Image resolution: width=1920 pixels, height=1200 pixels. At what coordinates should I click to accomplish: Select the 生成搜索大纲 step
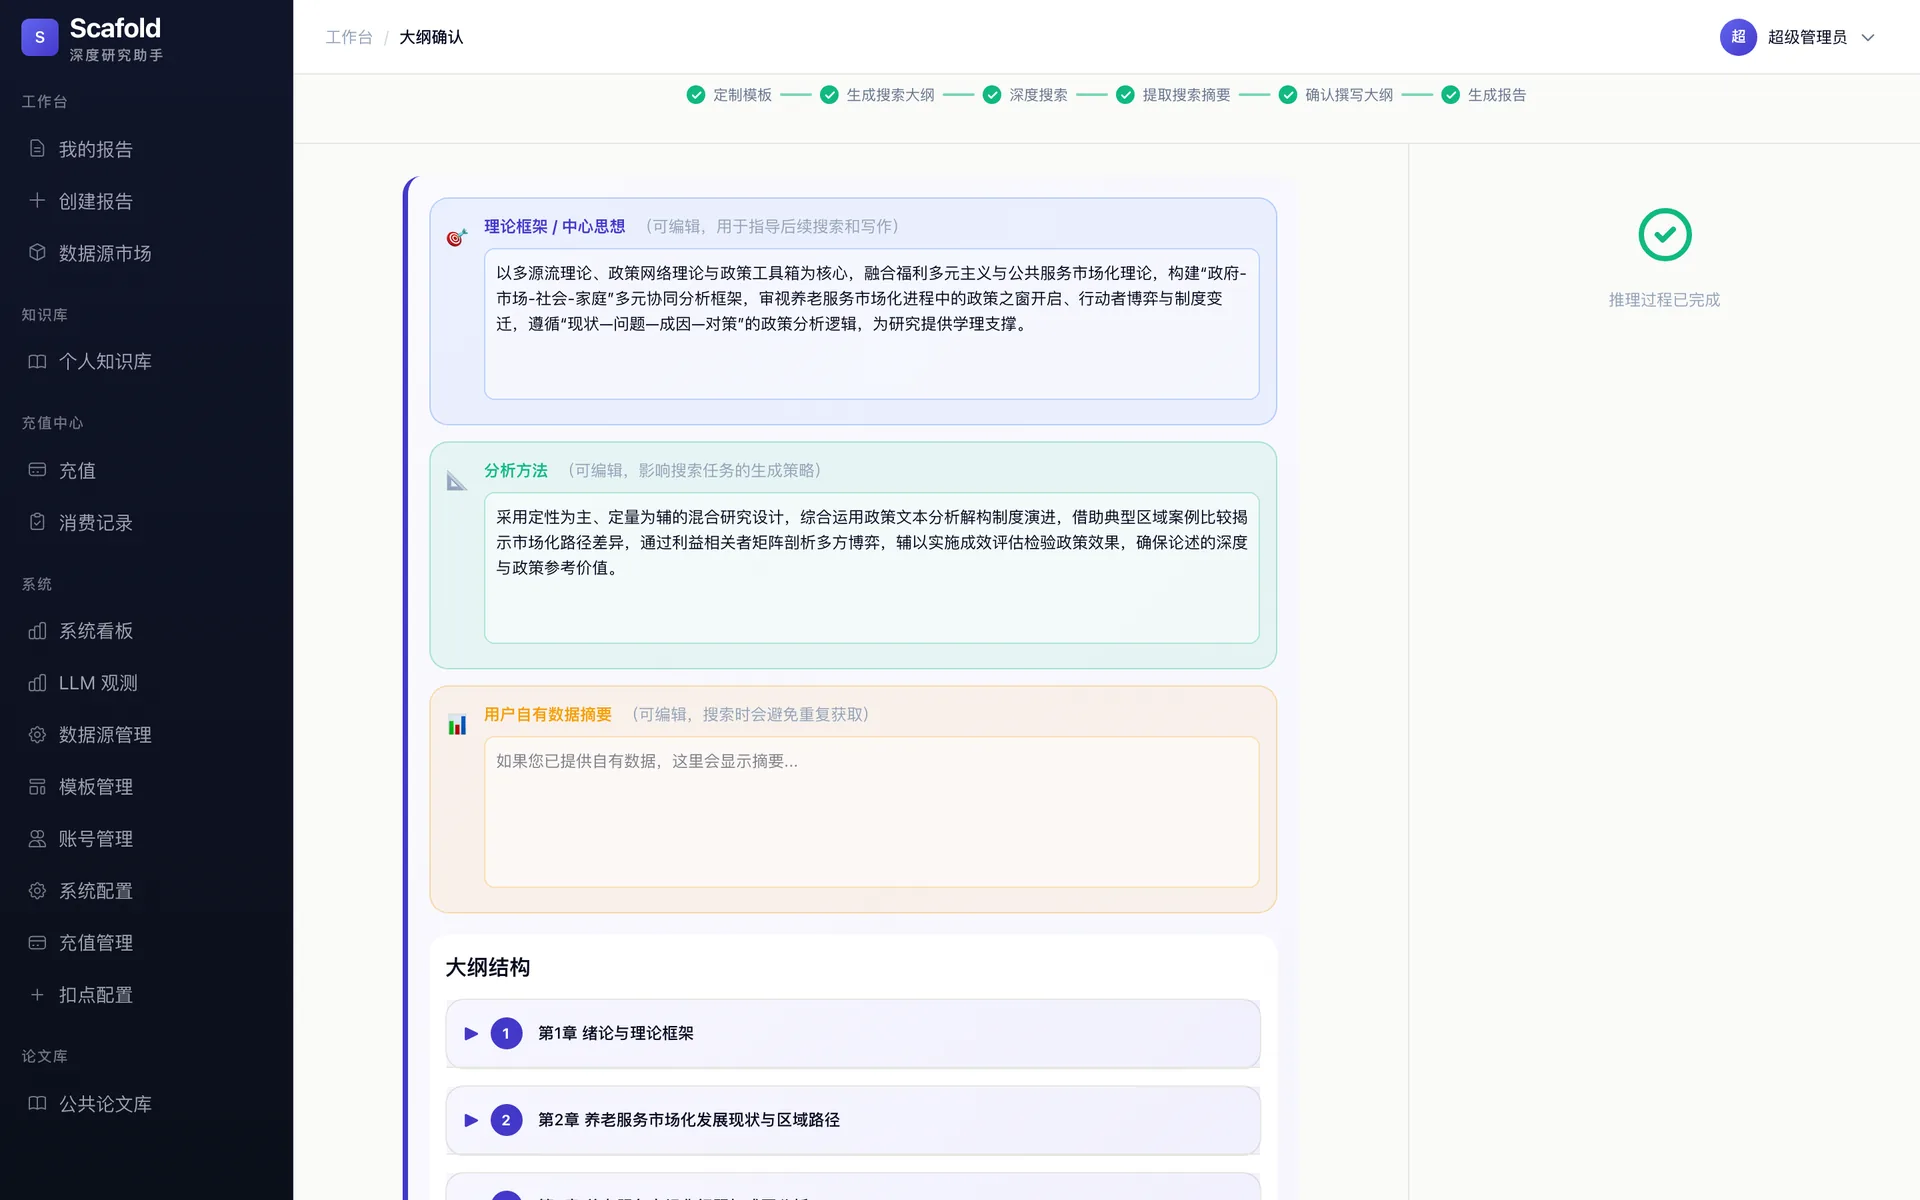(x=877, y=95)
